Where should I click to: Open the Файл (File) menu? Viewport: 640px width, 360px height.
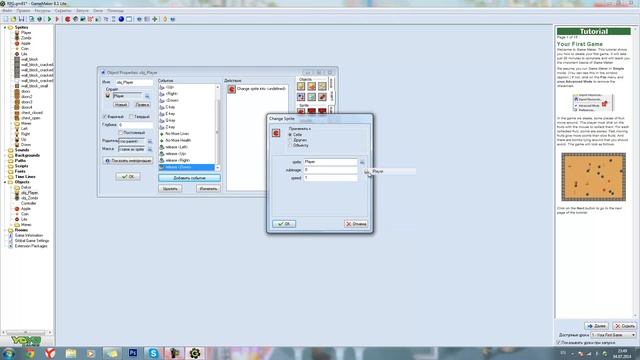tap(7, 11)
